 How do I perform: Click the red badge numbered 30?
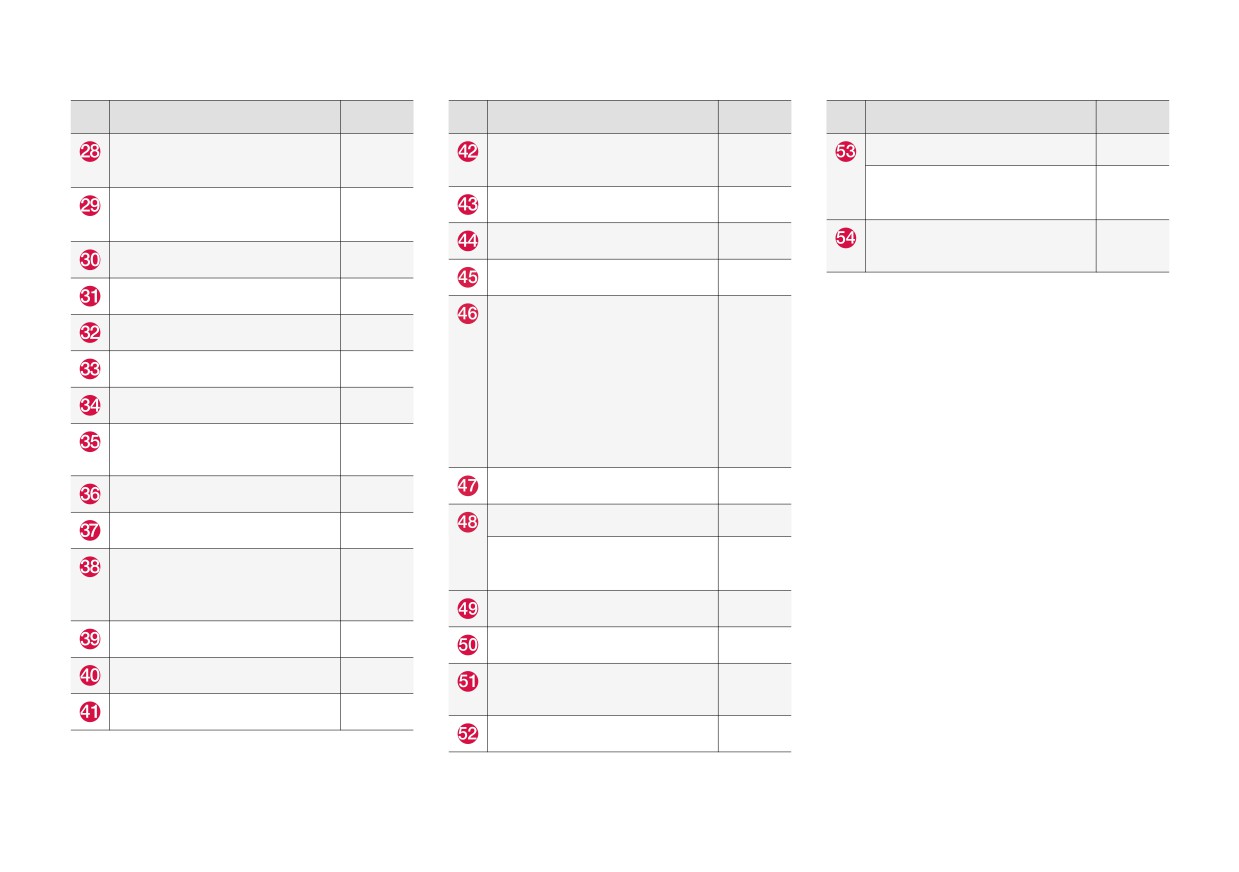pos(90,260)
